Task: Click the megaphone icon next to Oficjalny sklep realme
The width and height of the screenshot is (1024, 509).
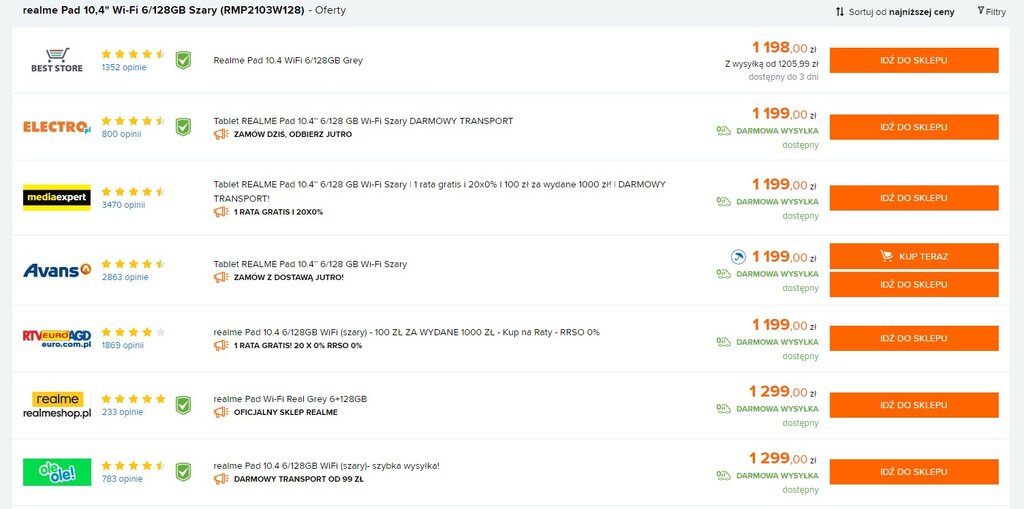Action: pos(221,412)
